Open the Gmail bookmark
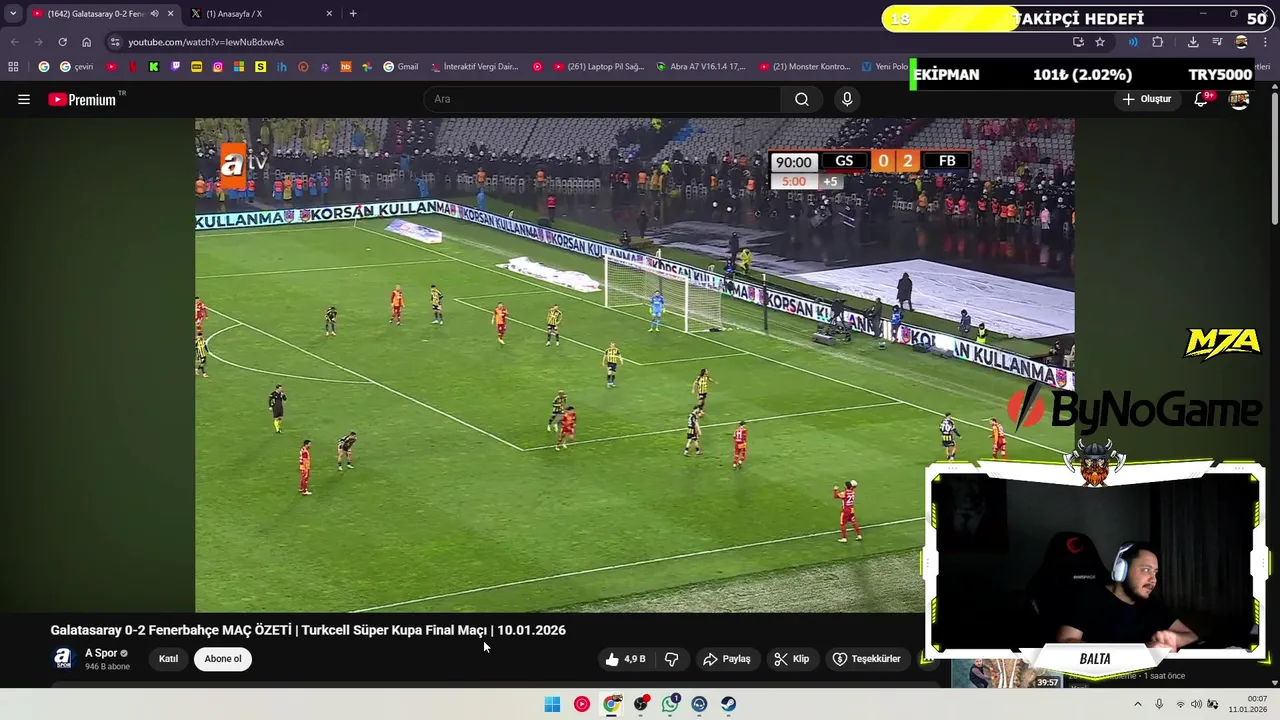 tap(401, 67)
